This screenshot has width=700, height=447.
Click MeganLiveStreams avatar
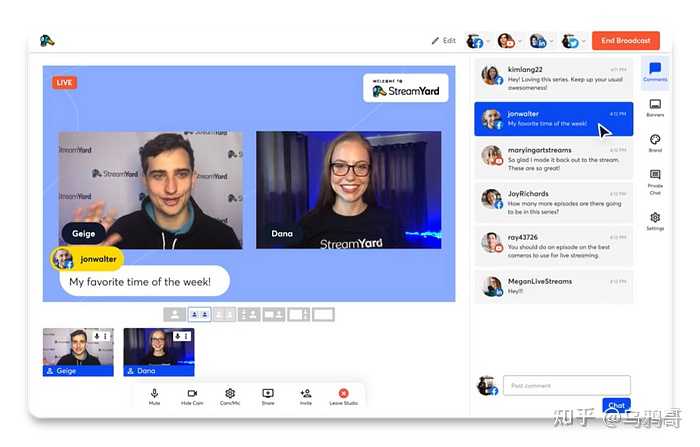click(x=492, y=286)
